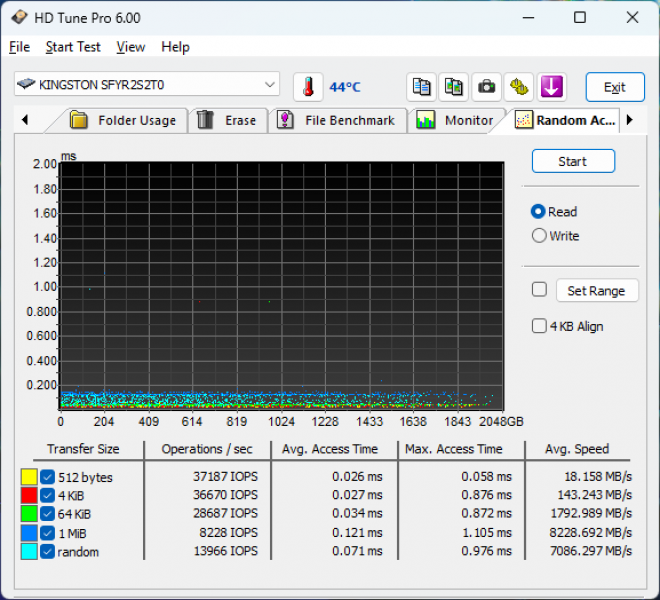The height and width of the screenshot is (600, 660).
Task: Click the Set Range button
Action: [597, 291]
